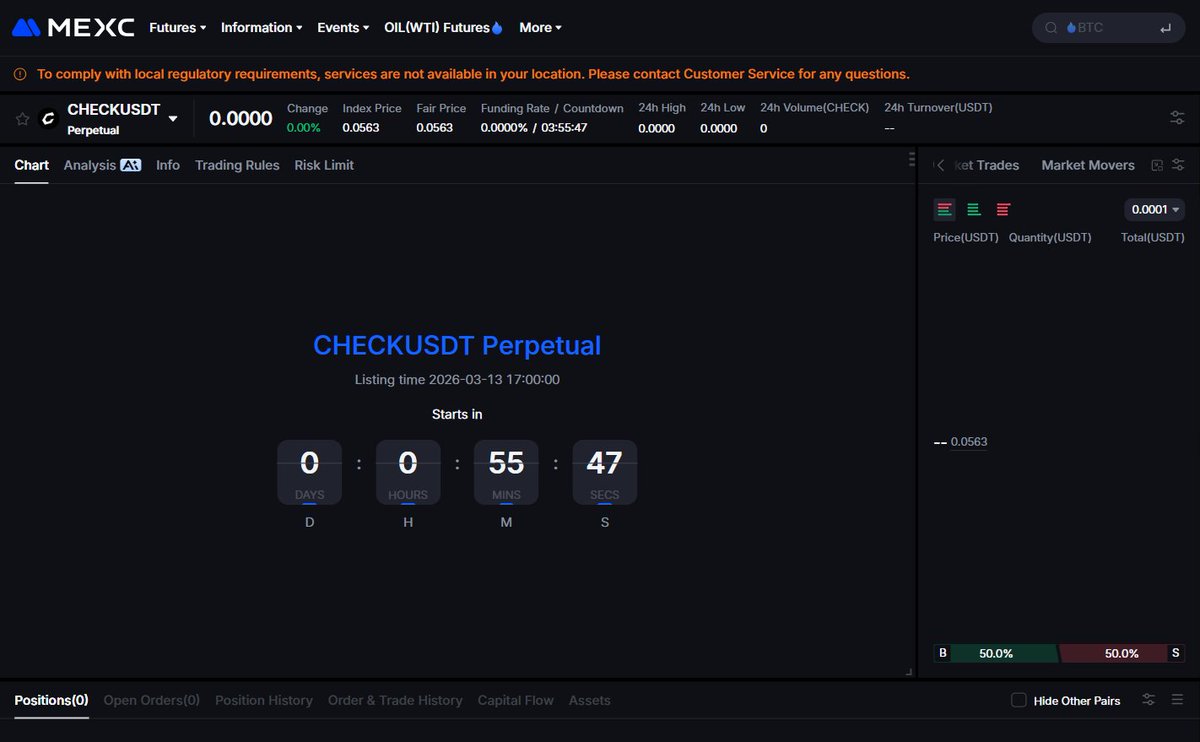Select the Positions(0) tab
The width and height of the screenshot is (1200, 742).
tap(51, 700)
